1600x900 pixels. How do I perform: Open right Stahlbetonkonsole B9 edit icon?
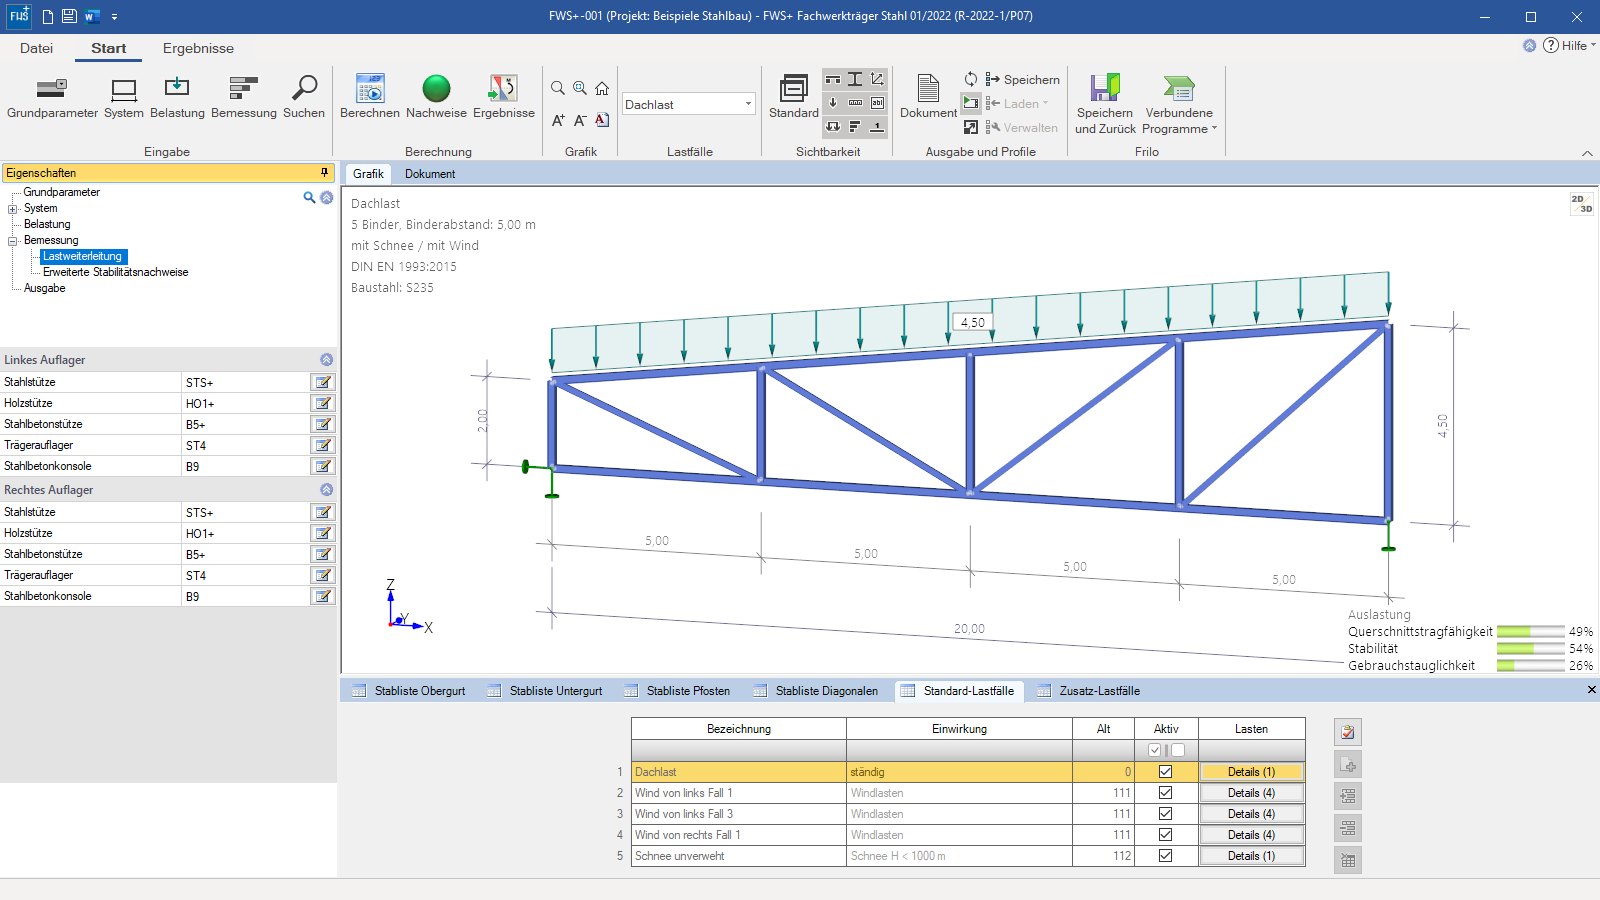point(323,596)
